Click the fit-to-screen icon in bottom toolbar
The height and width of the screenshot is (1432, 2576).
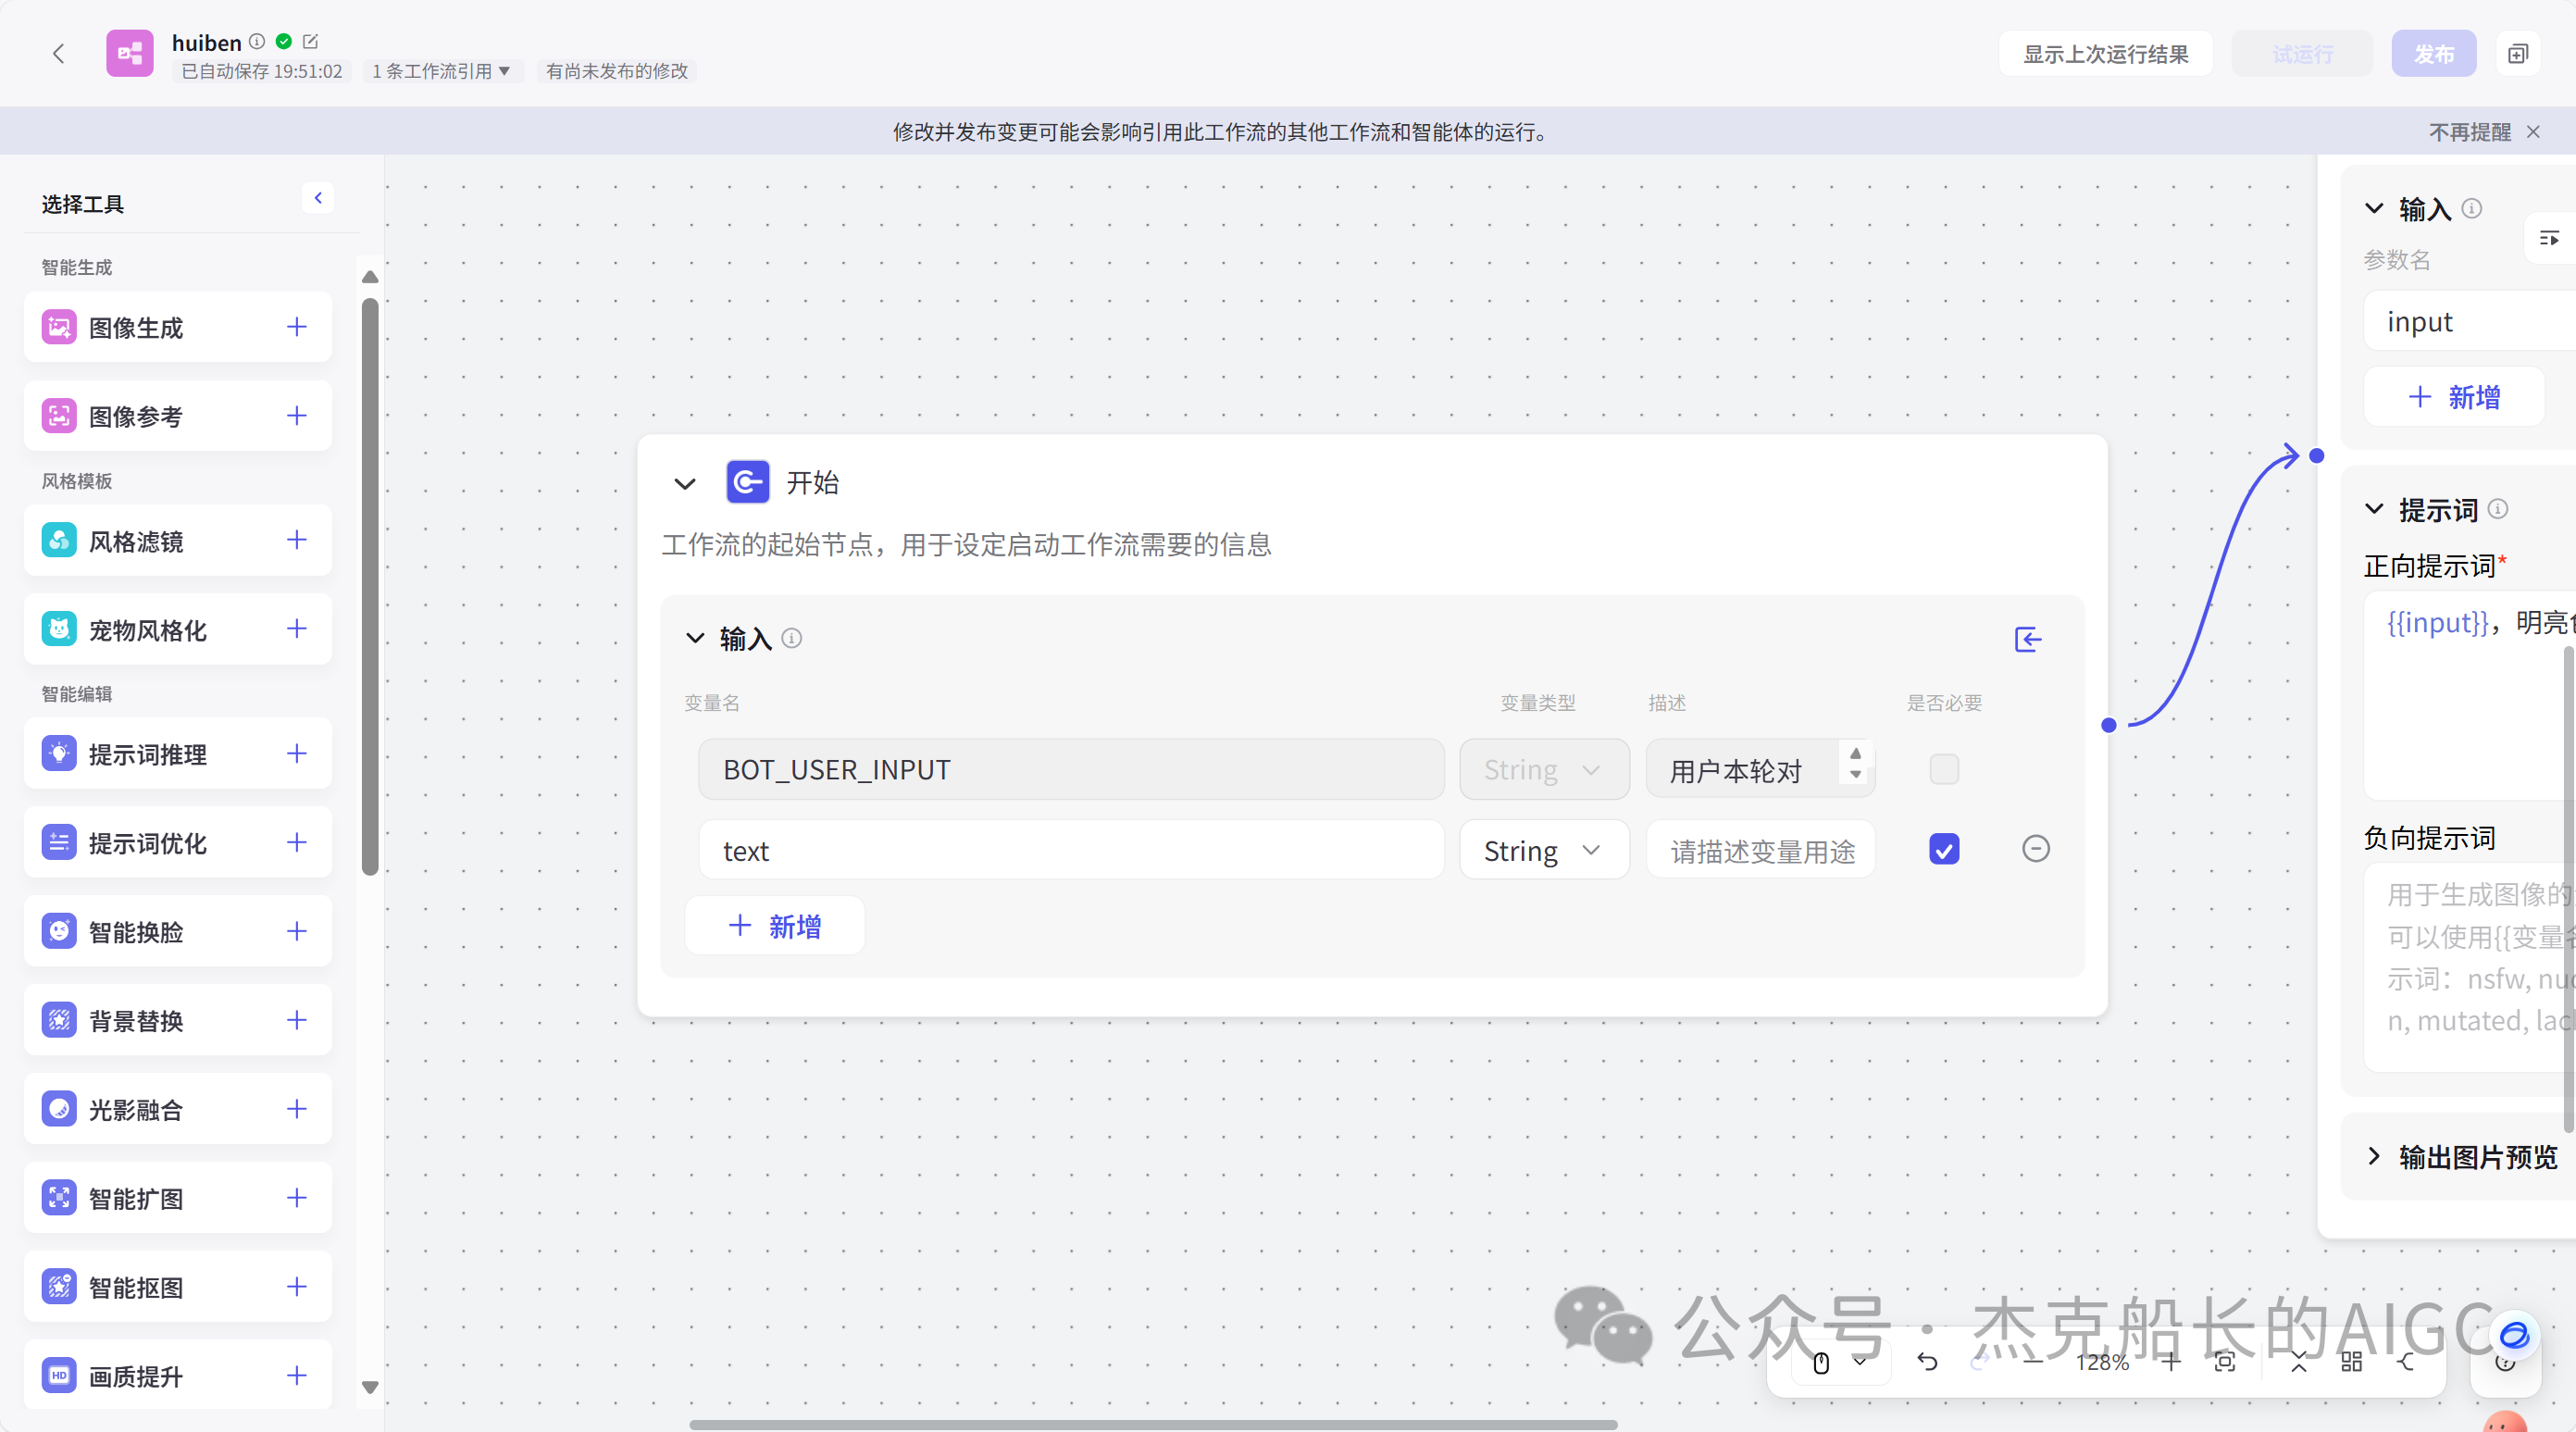tap(2224, 1361)
